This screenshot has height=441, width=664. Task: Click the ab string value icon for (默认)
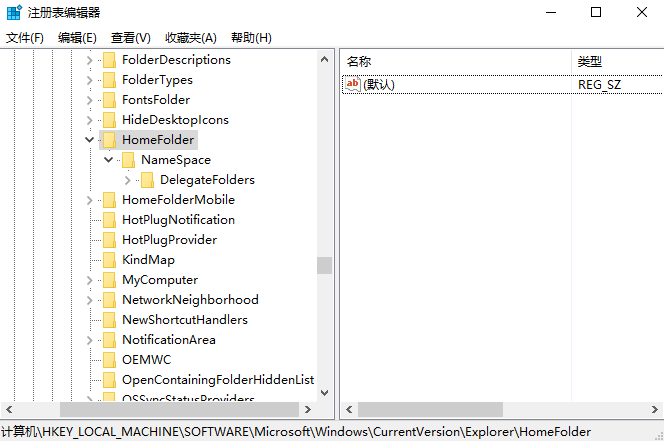(x=353, y=84)
